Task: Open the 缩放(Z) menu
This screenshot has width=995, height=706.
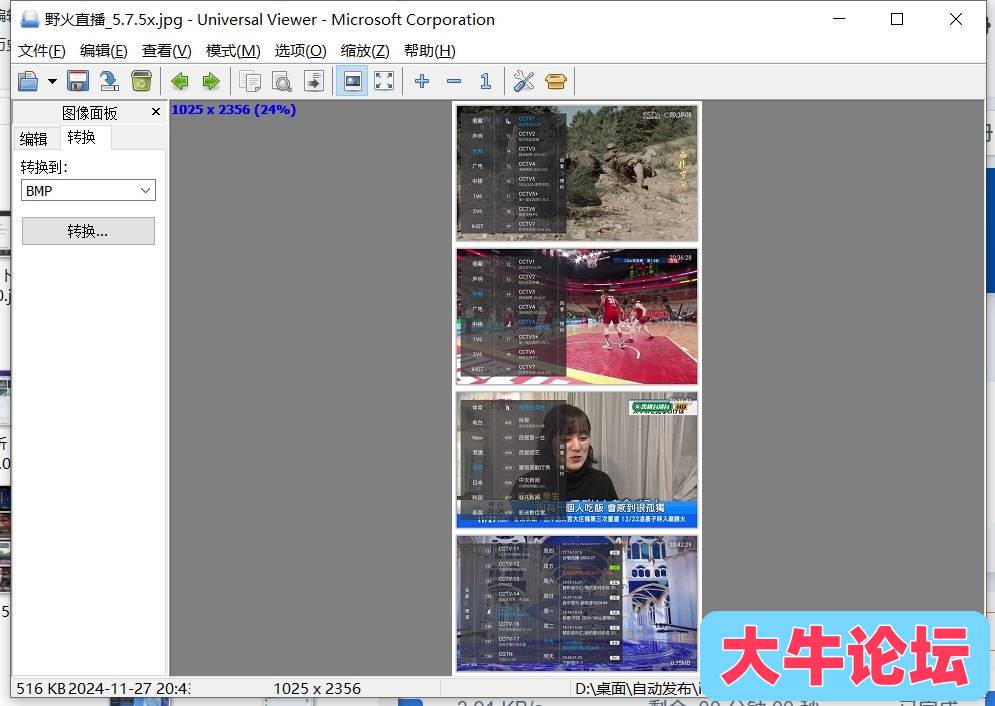Action: click(x=365, y=51)
